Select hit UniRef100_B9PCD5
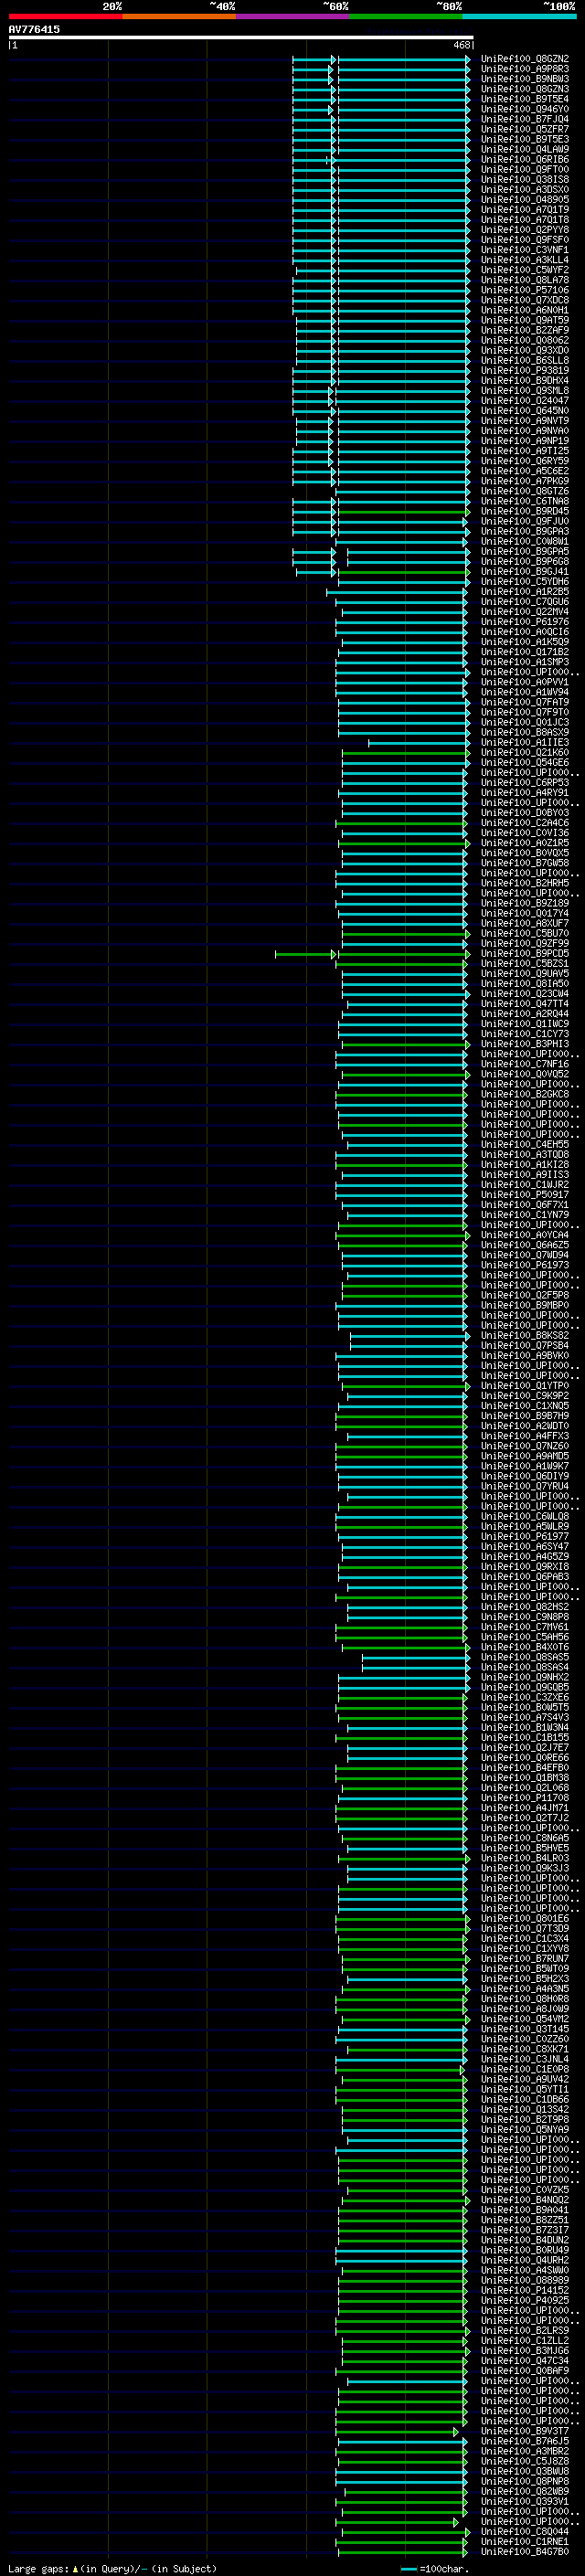 525,953
